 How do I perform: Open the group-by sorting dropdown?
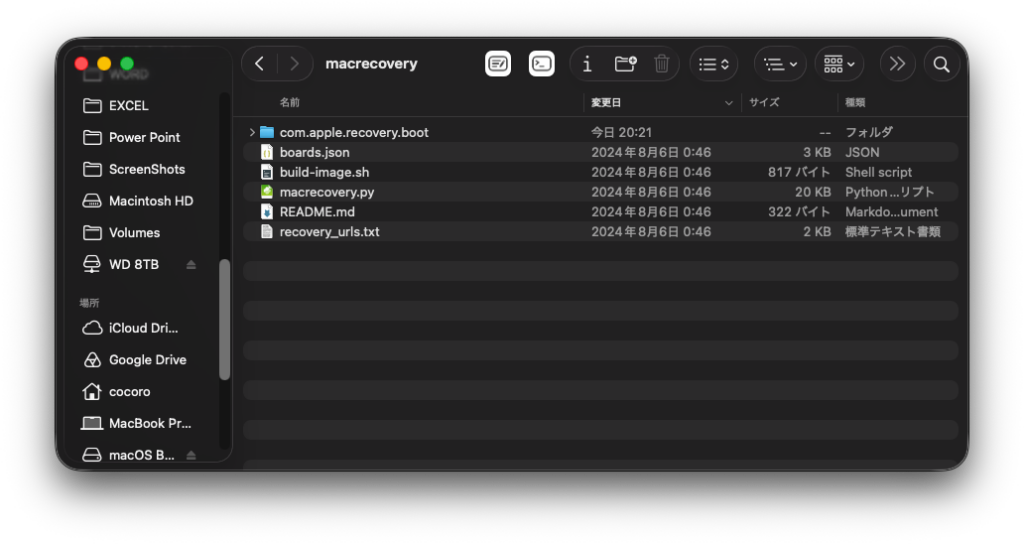tap(780, 64)
